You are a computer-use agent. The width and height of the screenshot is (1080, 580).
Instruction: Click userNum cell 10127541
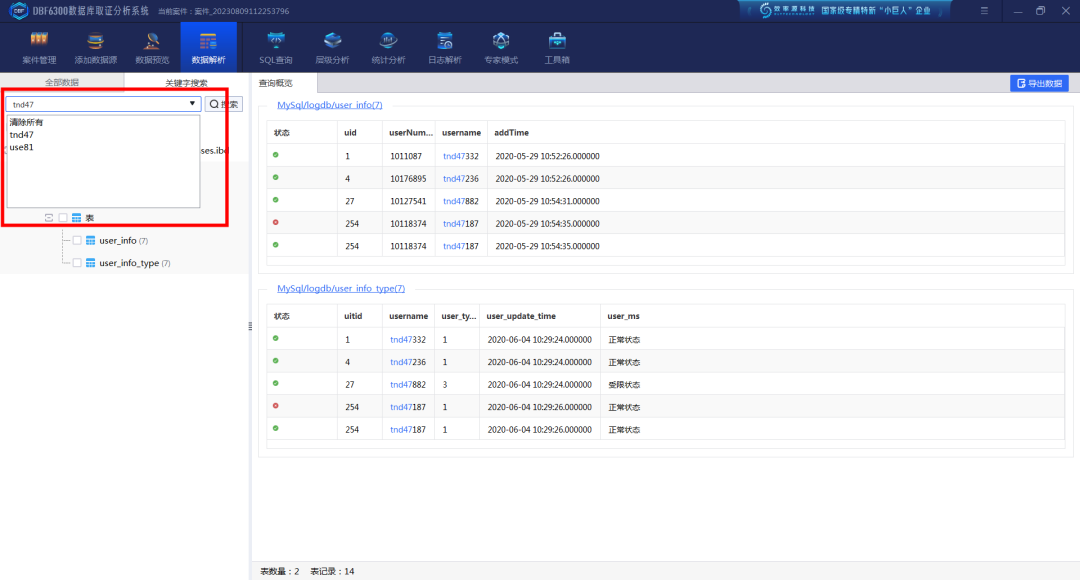408,202
